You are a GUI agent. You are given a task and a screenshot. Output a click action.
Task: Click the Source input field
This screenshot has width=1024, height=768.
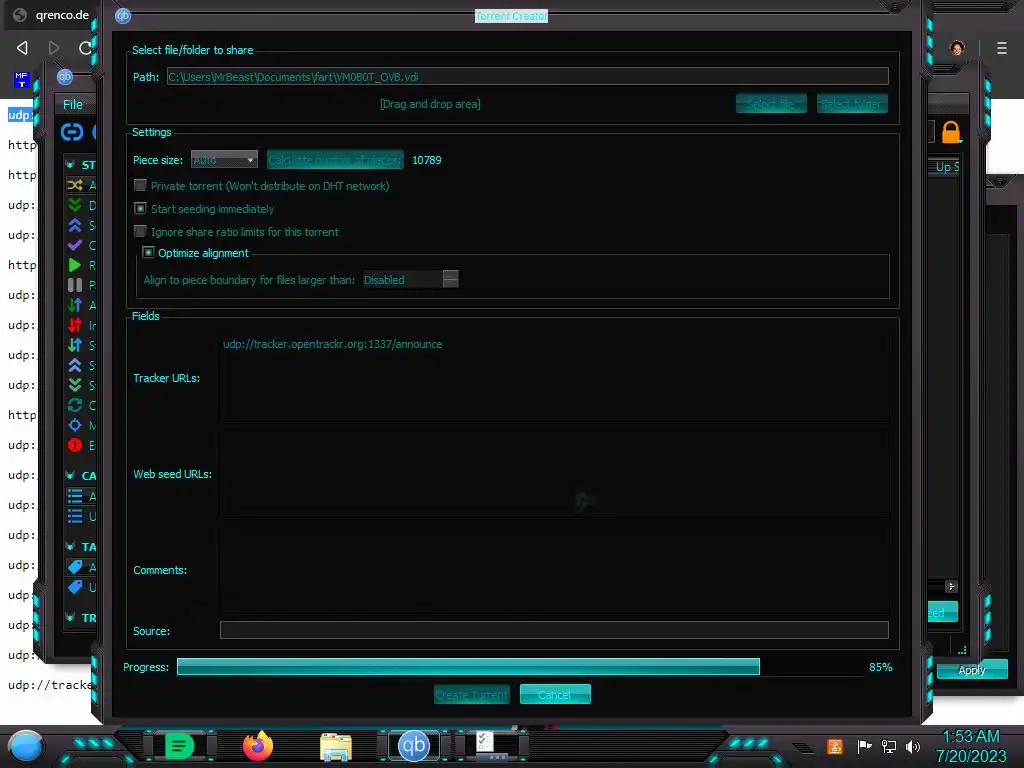click(554, 630)
